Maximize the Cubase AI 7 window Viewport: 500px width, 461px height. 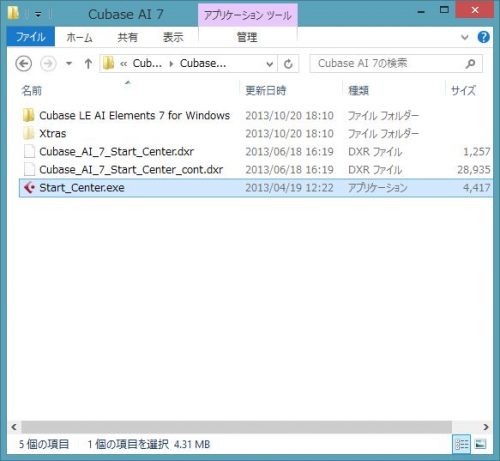click(x=444, y=10)
